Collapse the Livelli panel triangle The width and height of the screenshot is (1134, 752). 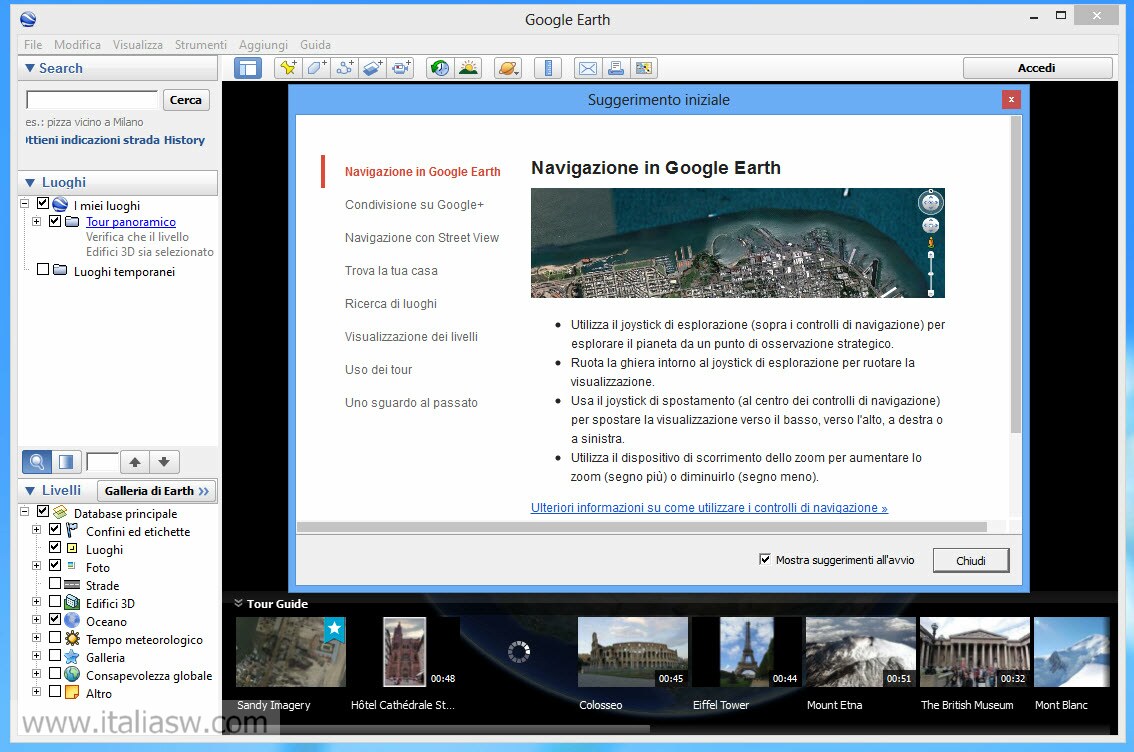[x=30, y=490]
